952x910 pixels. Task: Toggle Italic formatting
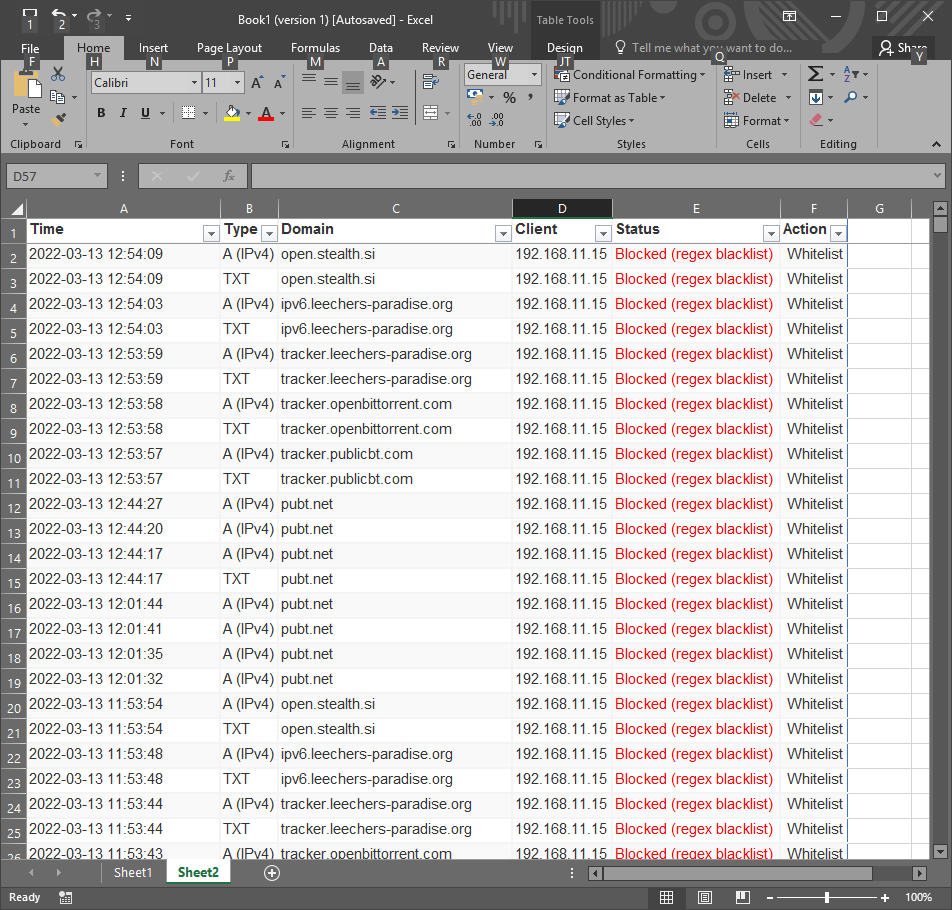click(x=123, y=112)
